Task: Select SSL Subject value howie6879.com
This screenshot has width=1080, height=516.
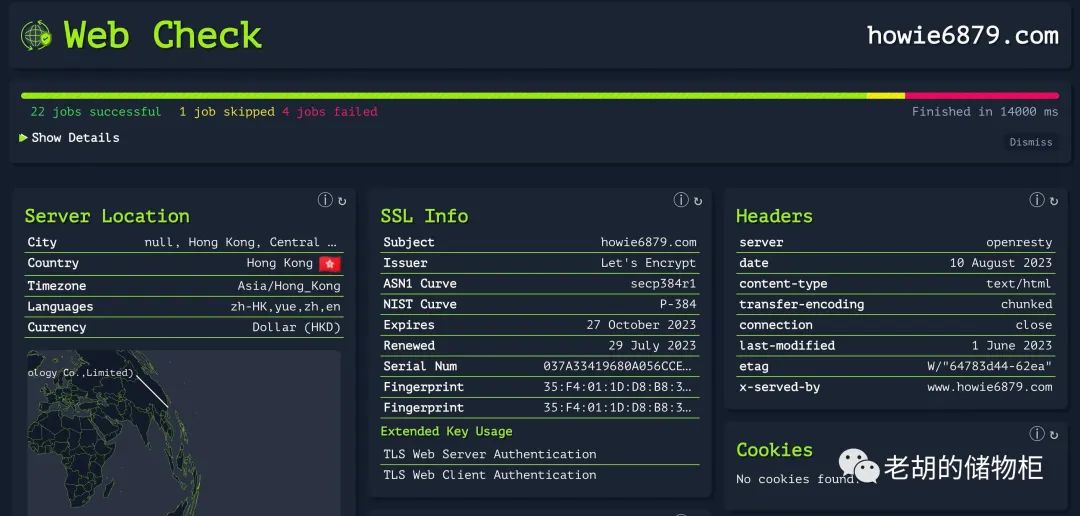Action: [648, 242]
